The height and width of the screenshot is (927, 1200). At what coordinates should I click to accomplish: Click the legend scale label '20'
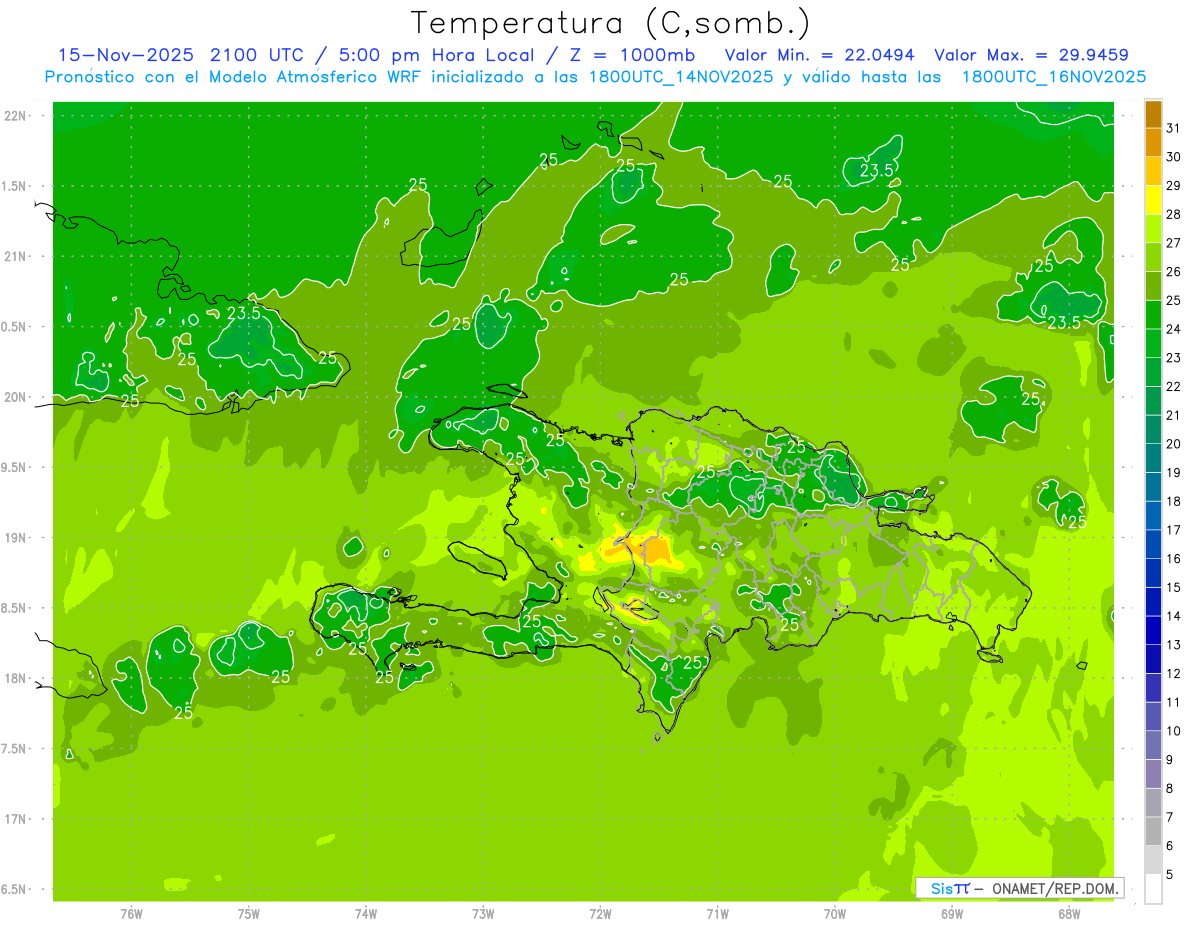click(1173, 444)
